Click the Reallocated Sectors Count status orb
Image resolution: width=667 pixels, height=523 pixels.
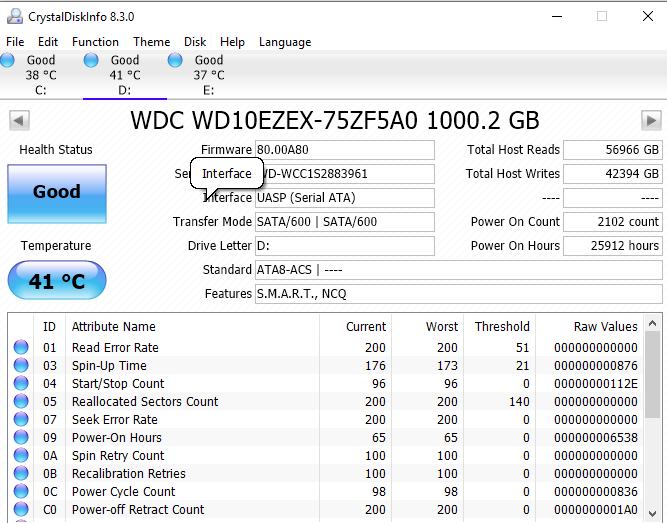pyautogui.click(x=21, y=402)
